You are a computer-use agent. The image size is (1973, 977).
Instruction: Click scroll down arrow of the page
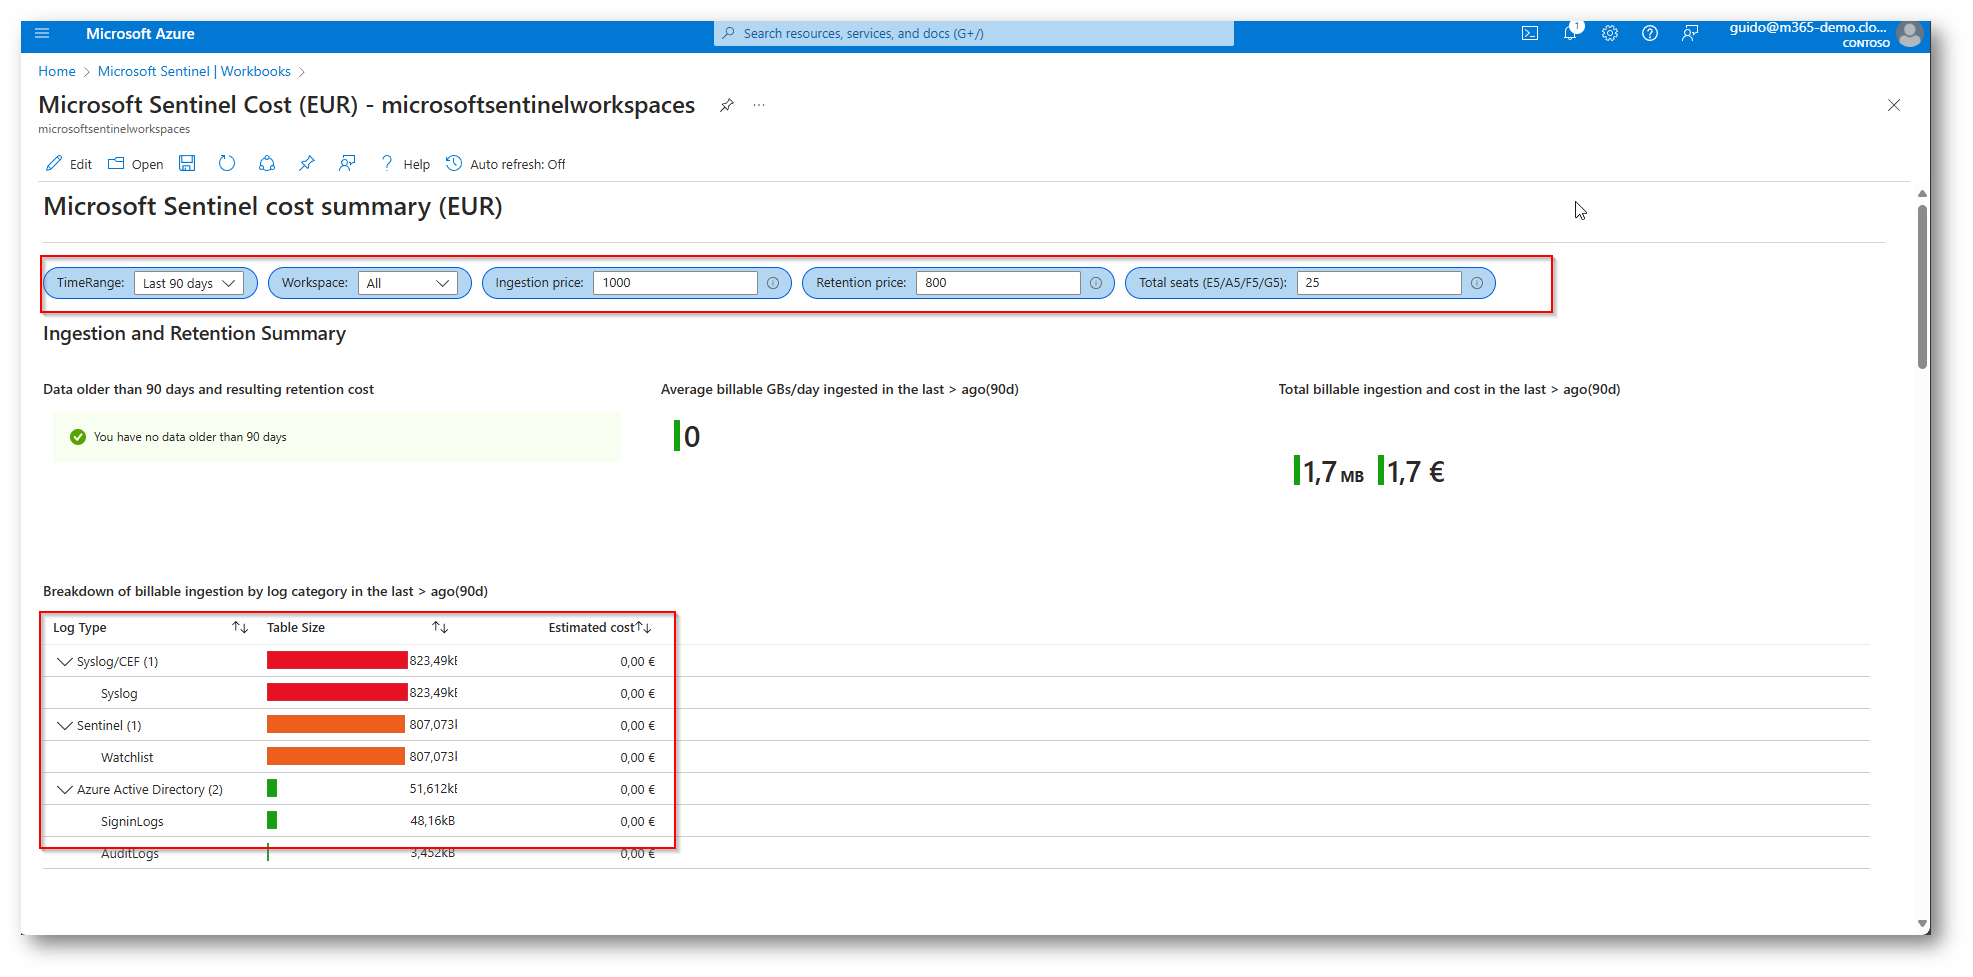(1922, 924)
